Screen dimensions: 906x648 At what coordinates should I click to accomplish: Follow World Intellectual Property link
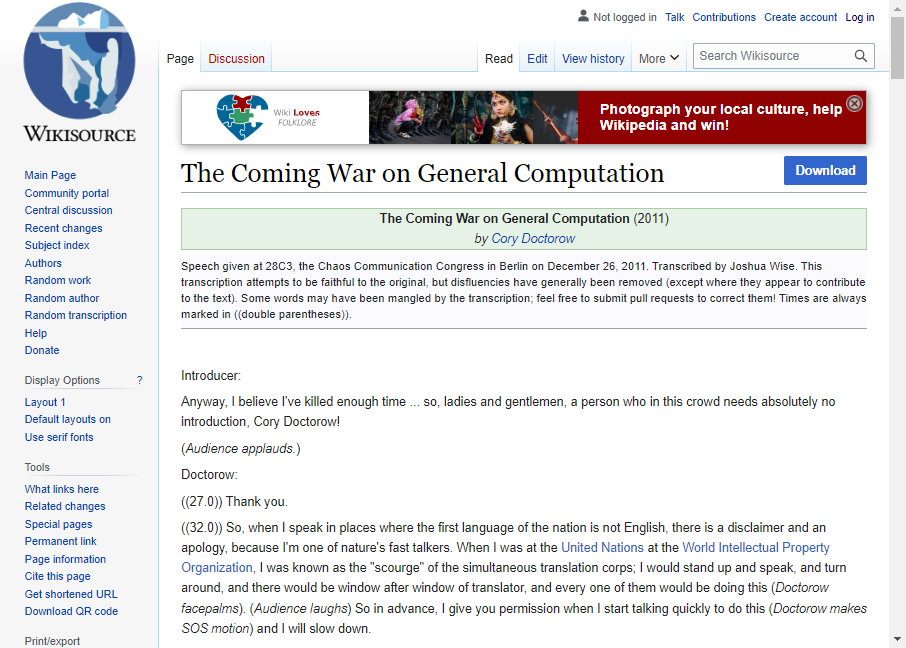(756, 547)
